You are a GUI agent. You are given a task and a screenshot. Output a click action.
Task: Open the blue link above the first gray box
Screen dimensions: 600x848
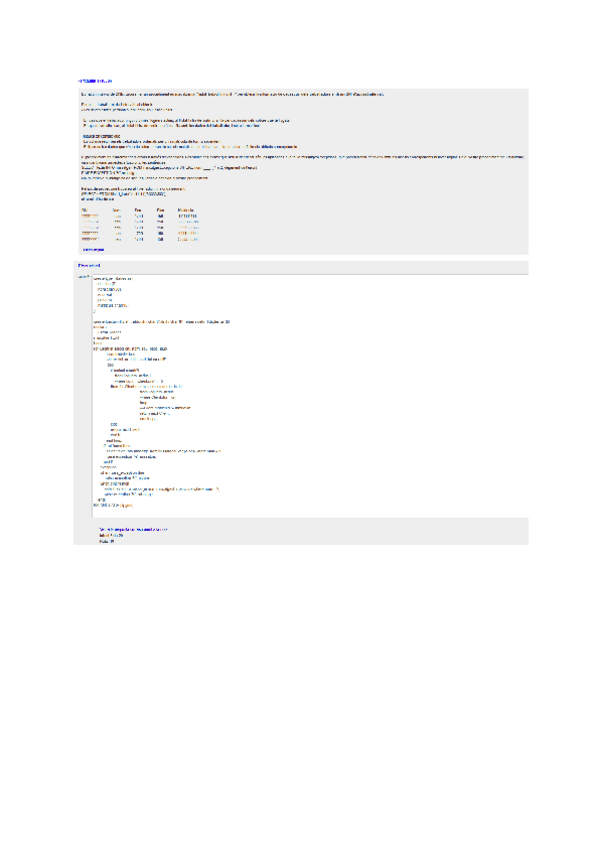tap(95, 81)
